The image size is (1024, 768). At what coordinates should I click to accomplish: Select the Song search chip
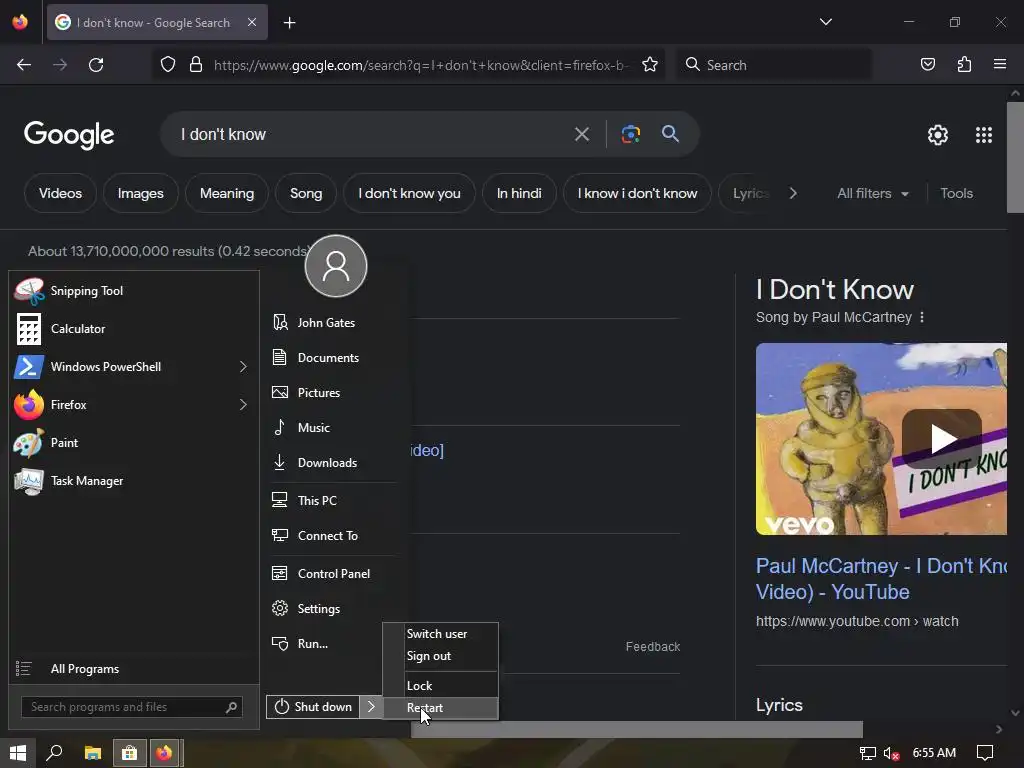[306, 193]
